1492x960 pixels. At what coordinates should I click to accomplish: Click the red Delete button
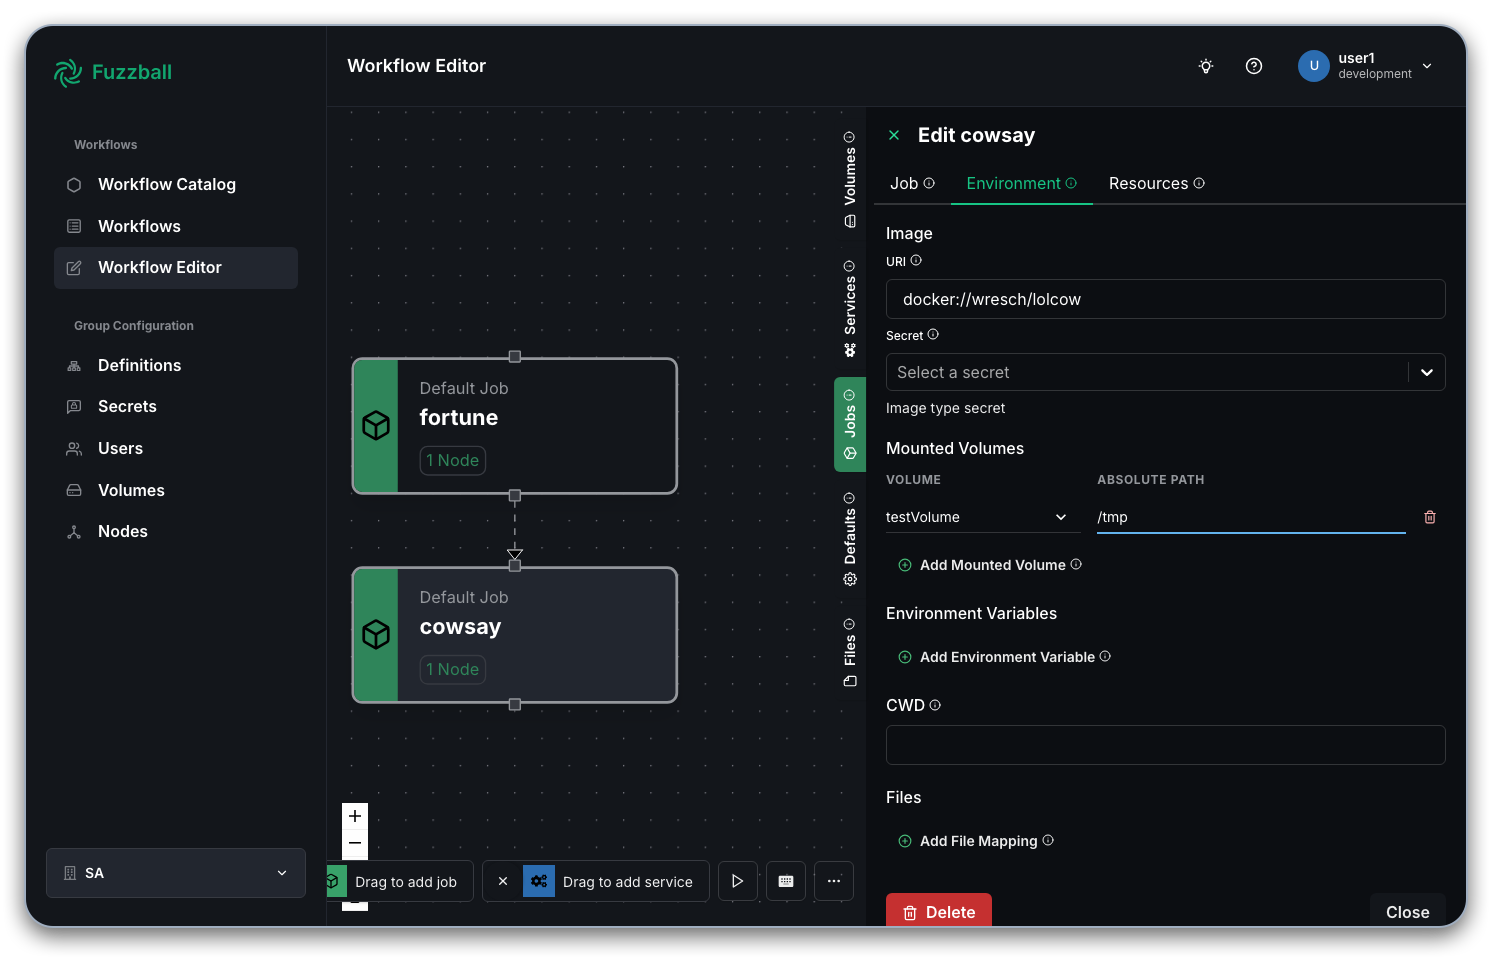click(x=939, y=911)
